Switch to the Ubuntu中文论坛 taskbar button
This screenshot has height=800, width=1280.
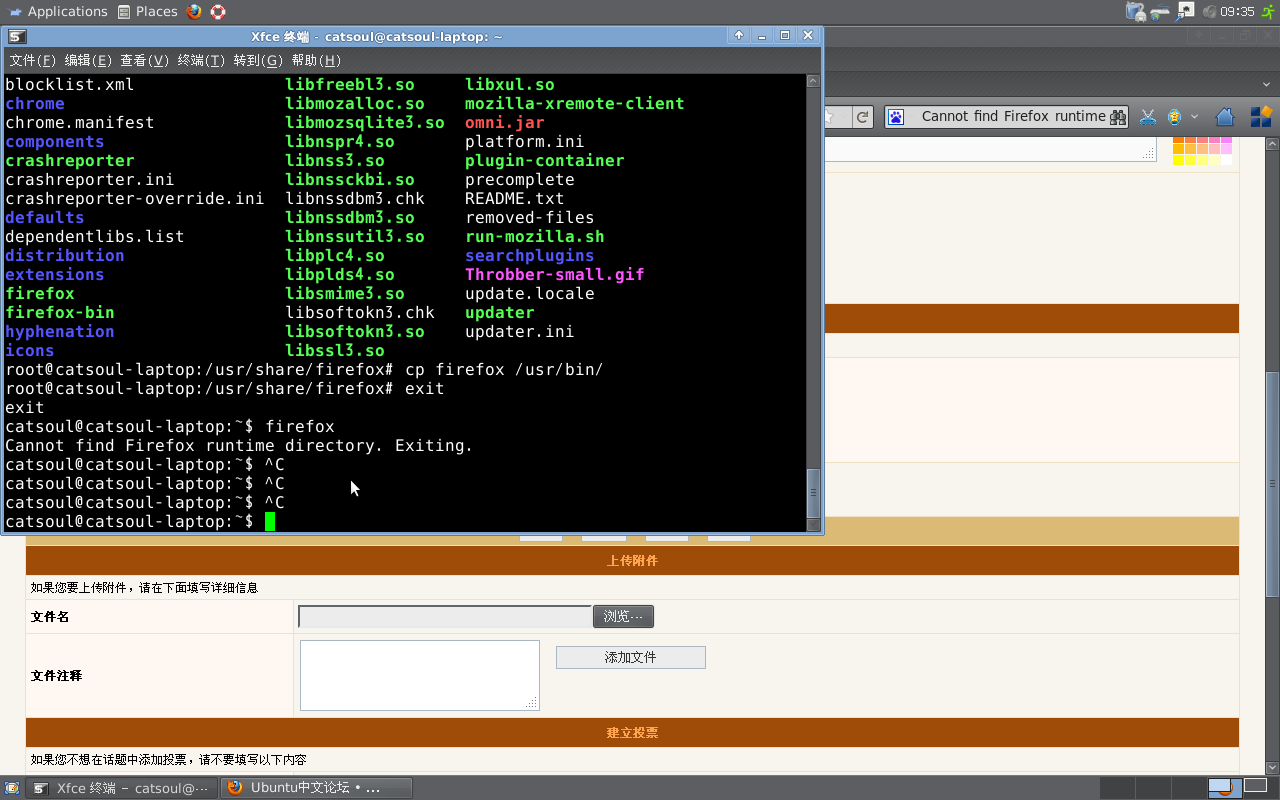point(316,788)
